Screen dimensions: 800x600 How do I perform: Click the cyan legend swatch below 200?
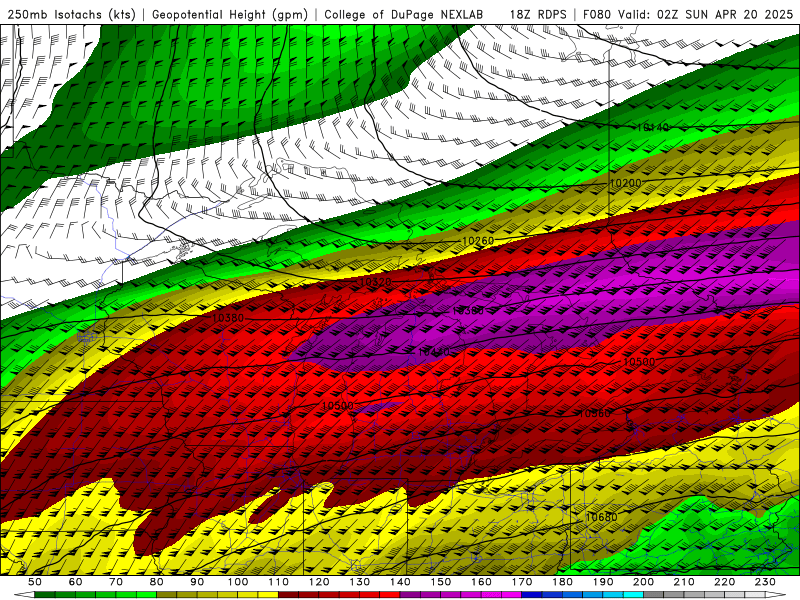[x=633, y=595]
